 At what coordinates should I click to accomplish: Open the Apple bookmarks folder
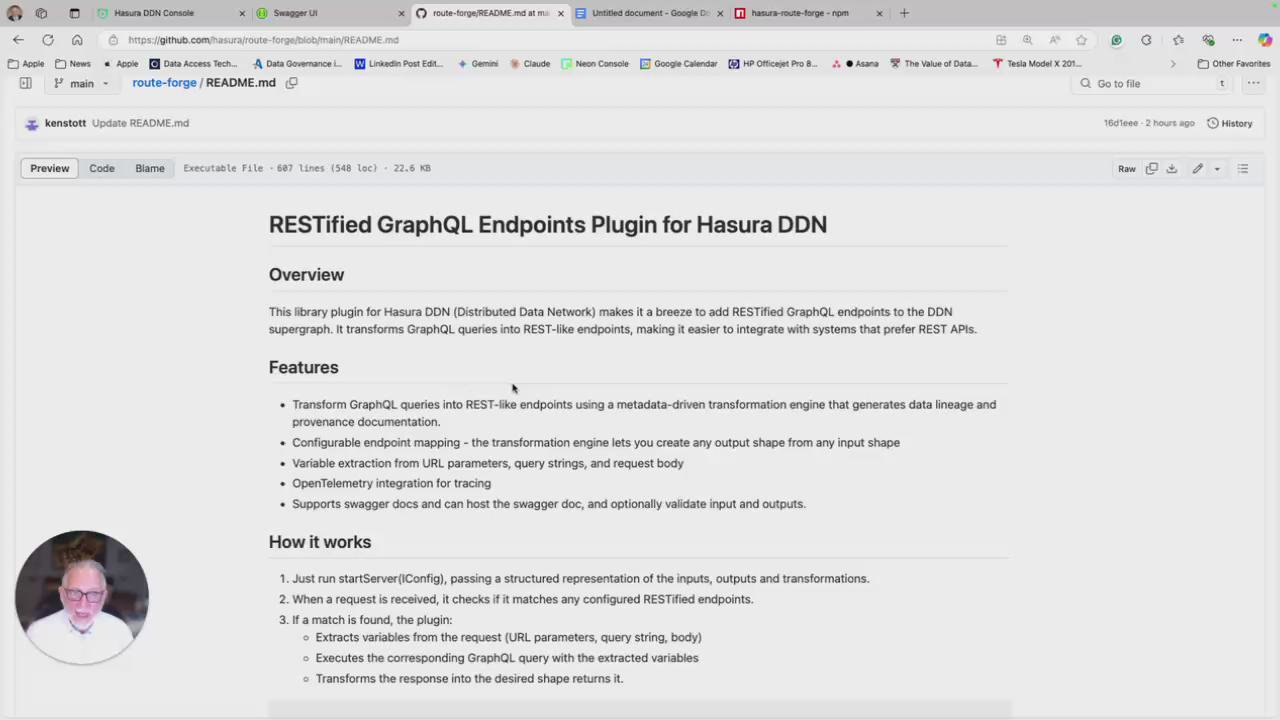pos(27,64)
